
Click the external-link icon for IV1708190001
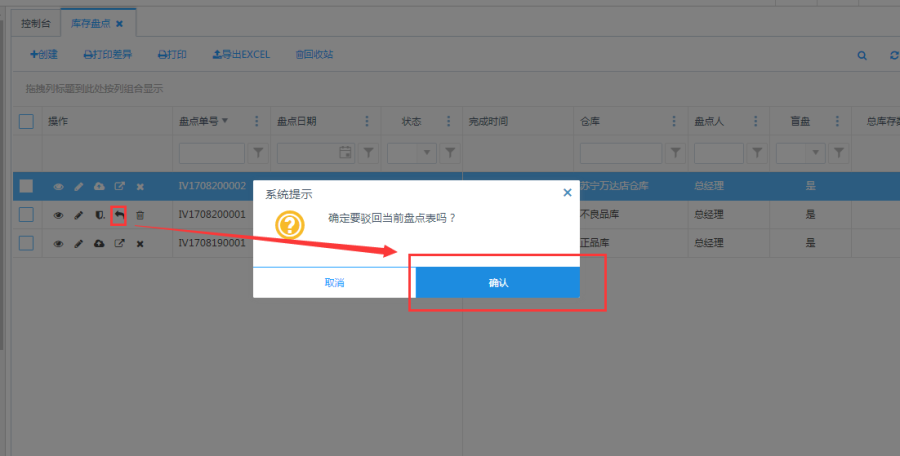coord(120,243)
